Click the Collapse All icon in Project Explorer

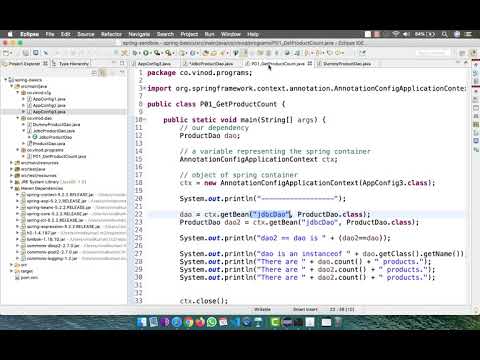coord(94,72)
